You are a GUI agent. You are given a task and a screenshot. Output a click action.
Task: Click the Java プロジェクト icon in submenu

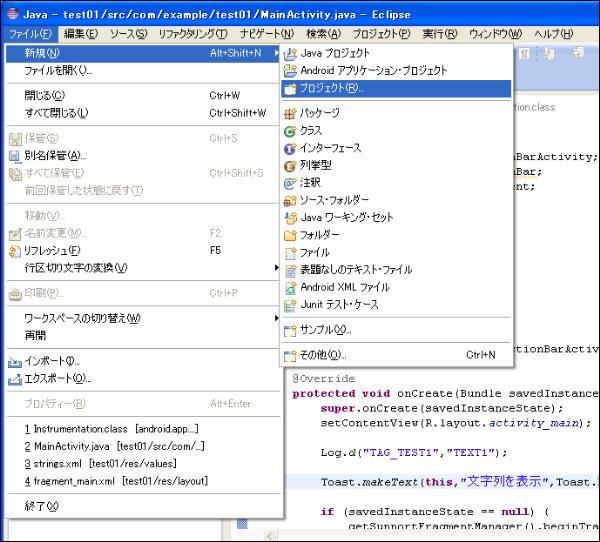(290, 54)
